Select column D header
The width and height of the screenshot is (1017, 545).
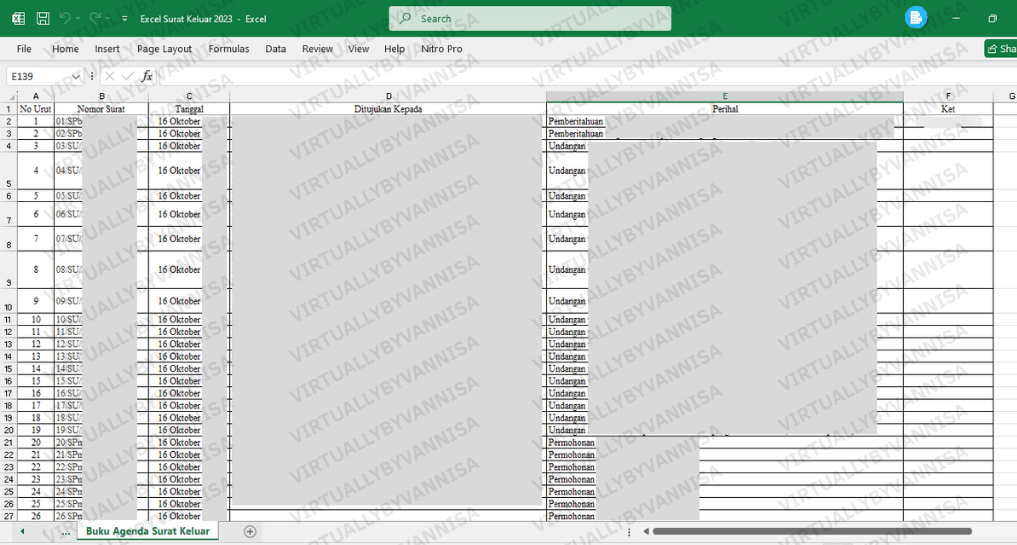pyautogui.click(x=388, y=97)
